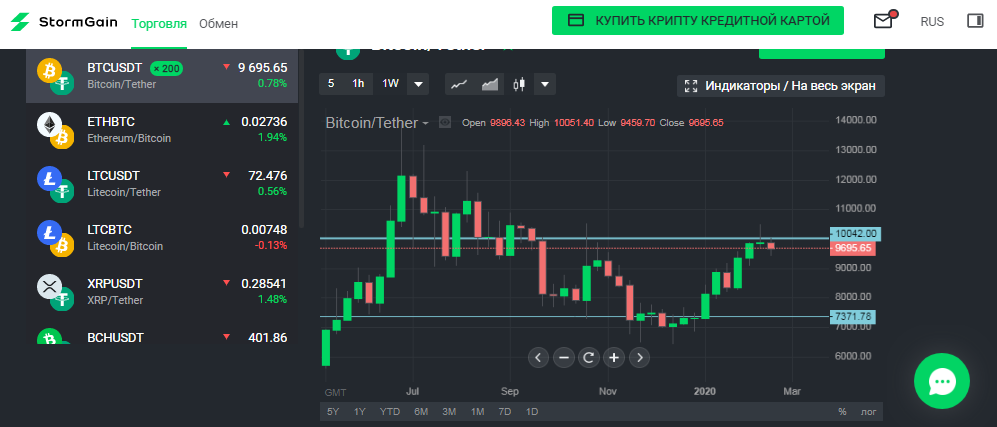Select 1M date range
The height and width of the screenshot is (427, 997).
click(478, 412)
